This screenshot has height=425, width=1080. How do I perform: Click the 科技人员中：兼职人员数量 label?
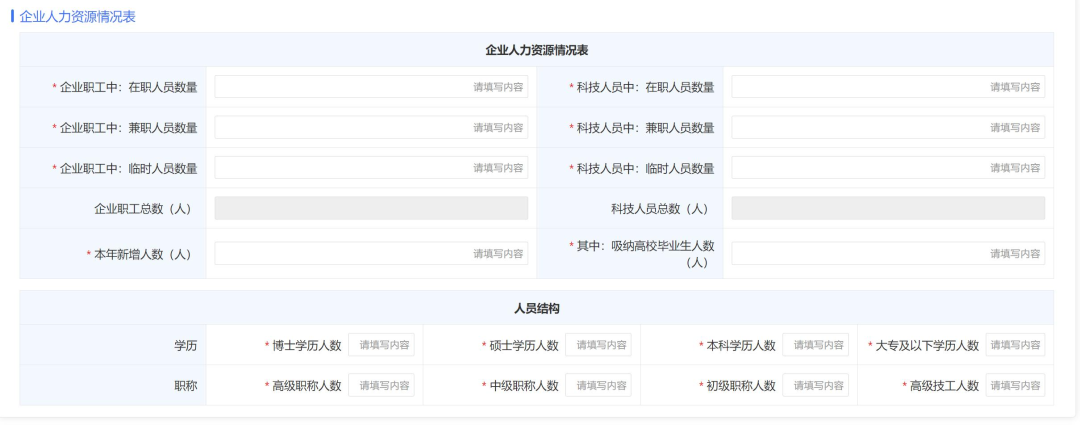click(645, 128)
